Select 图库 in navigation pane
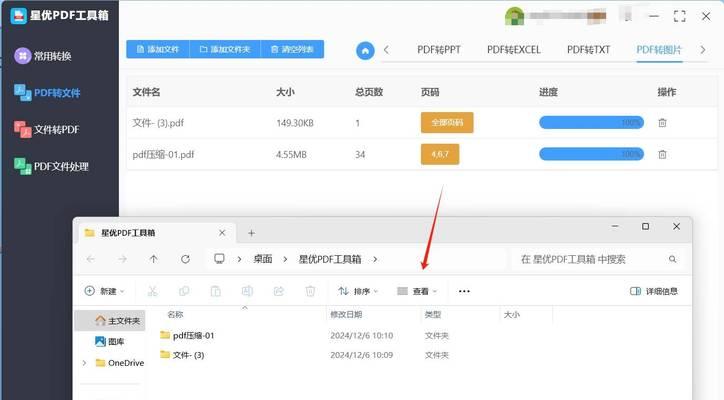724x400 pixels. pyautogui.click(x=109, y=341)
